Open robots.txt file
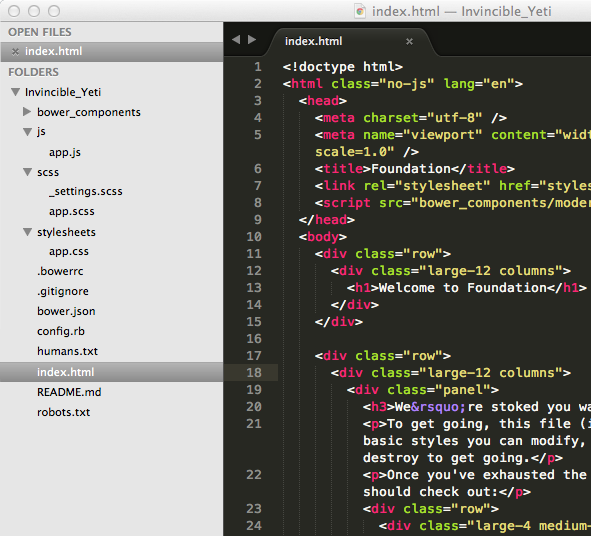This screenshot has height=536, width=591. click(63, 412)
